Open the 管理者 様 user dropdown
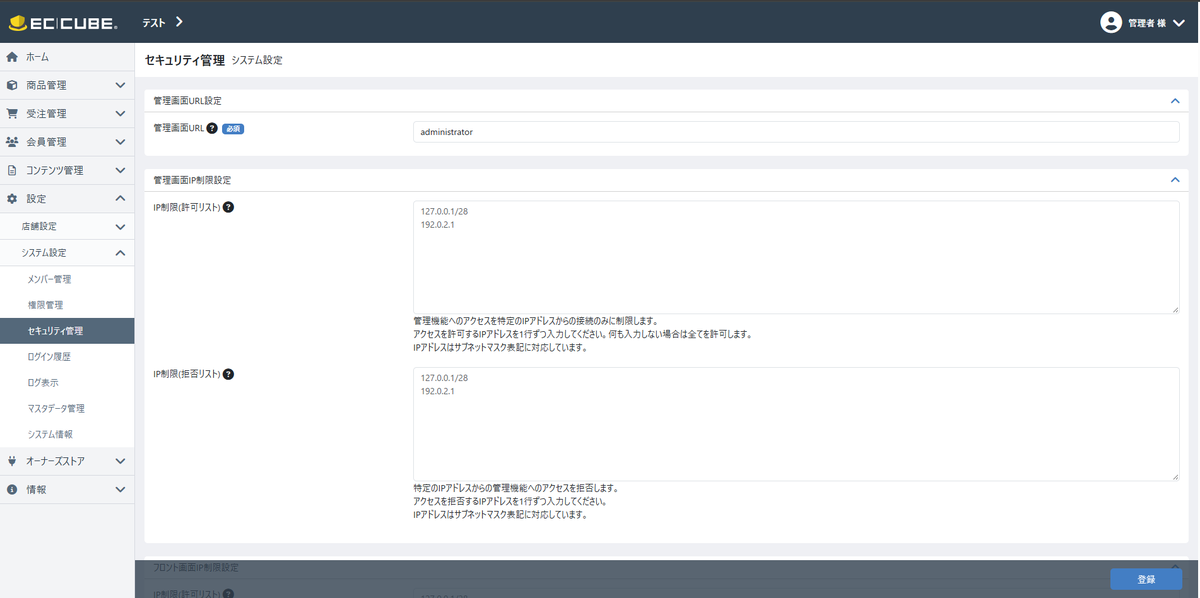 1142,22
